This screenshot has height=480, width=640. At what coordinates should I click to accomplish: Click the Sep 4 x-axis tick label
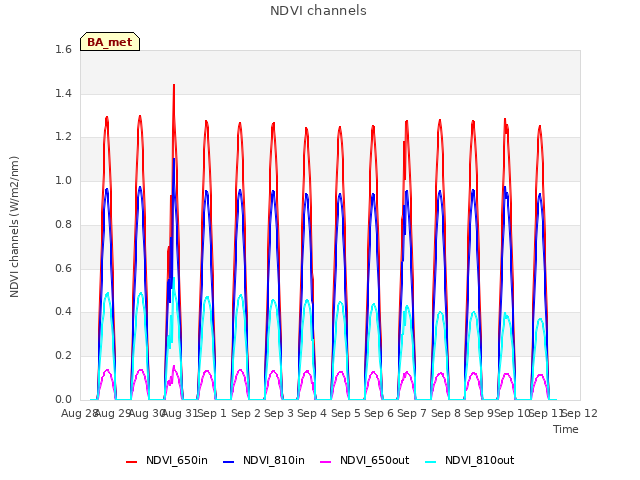pyautogui.click(x=312, y=413)
